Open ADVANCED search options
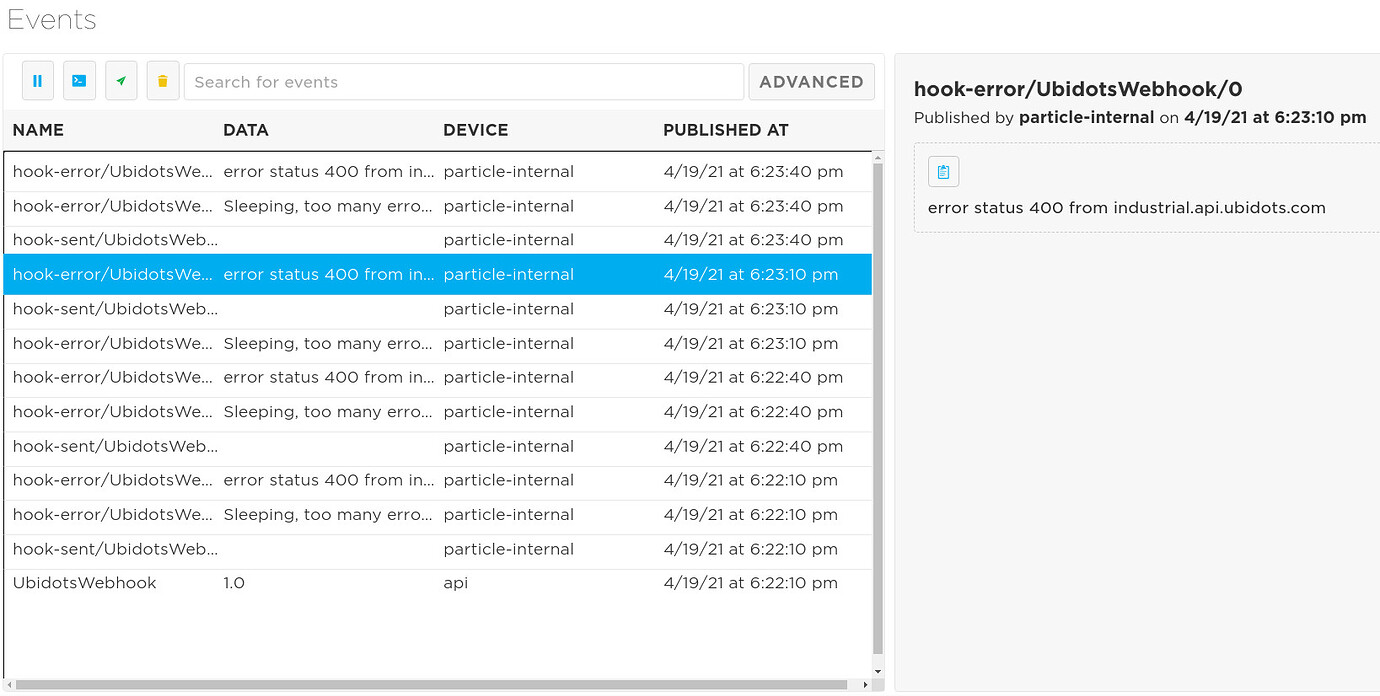 [x=811, y=81]
